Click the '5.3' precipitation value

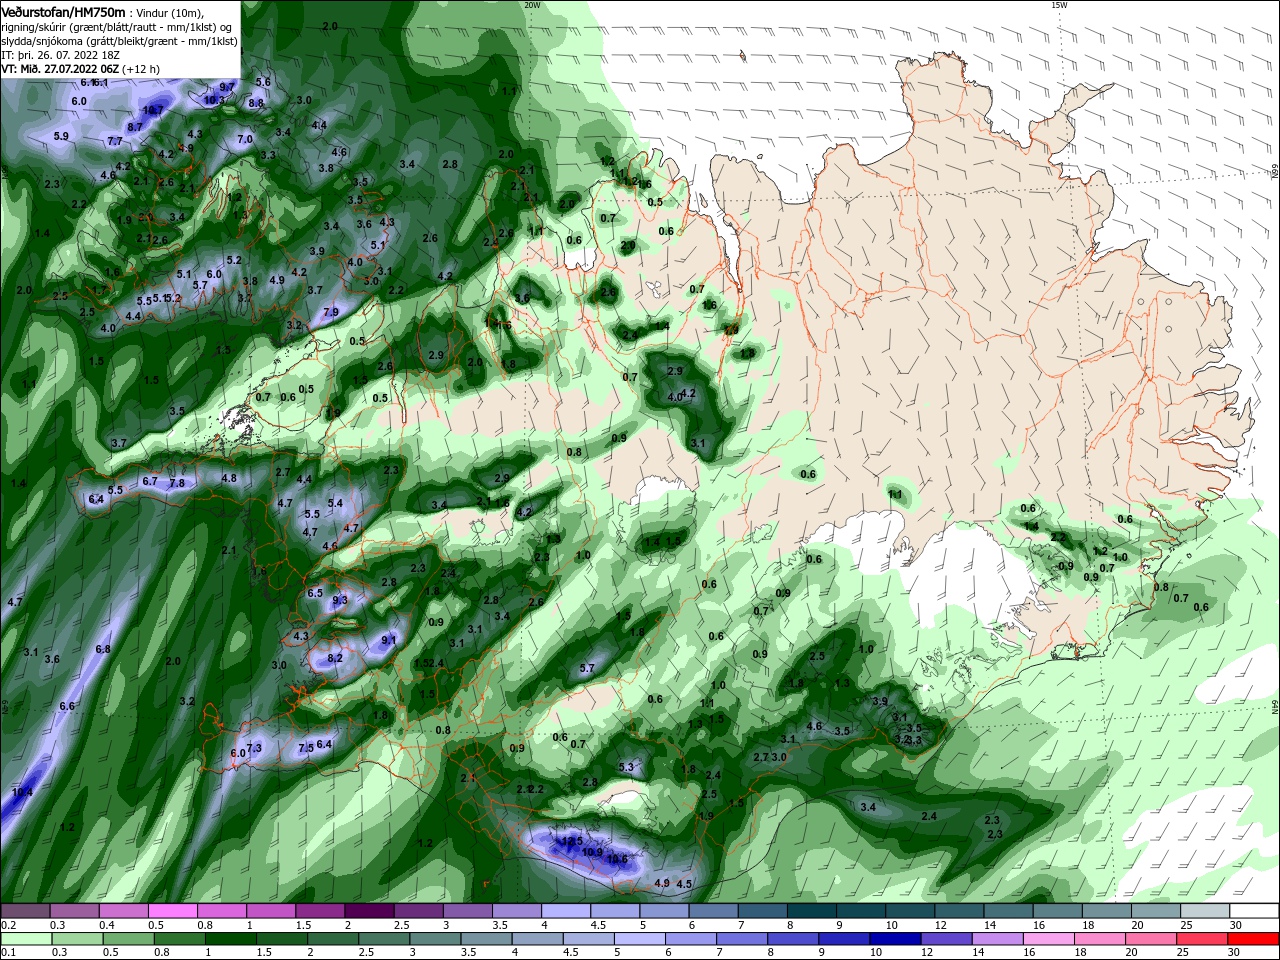(627, 767)
